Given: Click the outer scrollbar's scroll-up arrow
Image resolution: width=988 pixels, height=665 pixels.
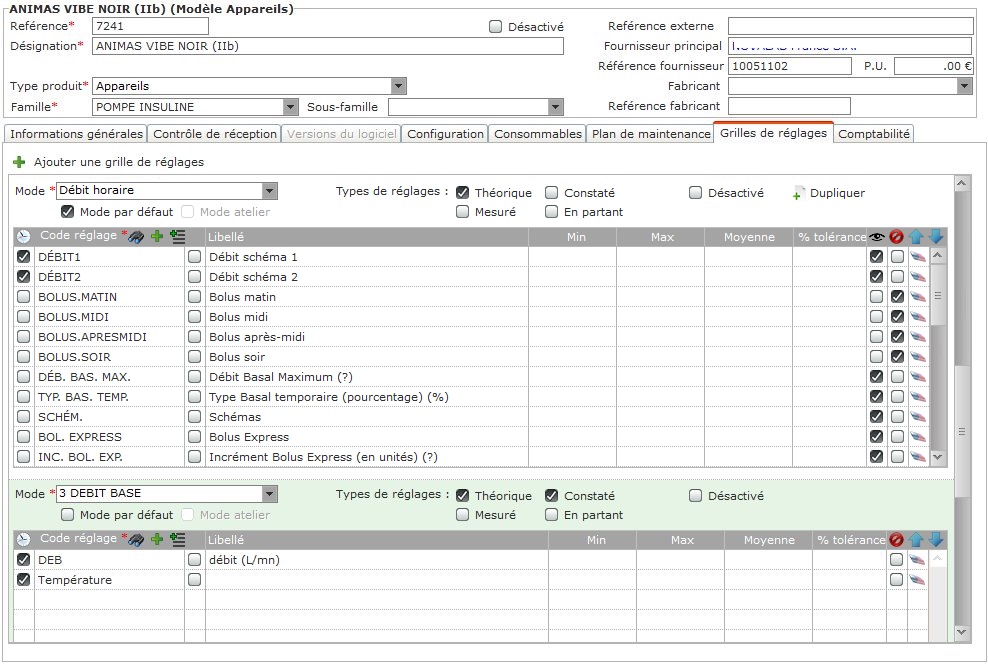Looking at the screenshot, I should point(962,183).
